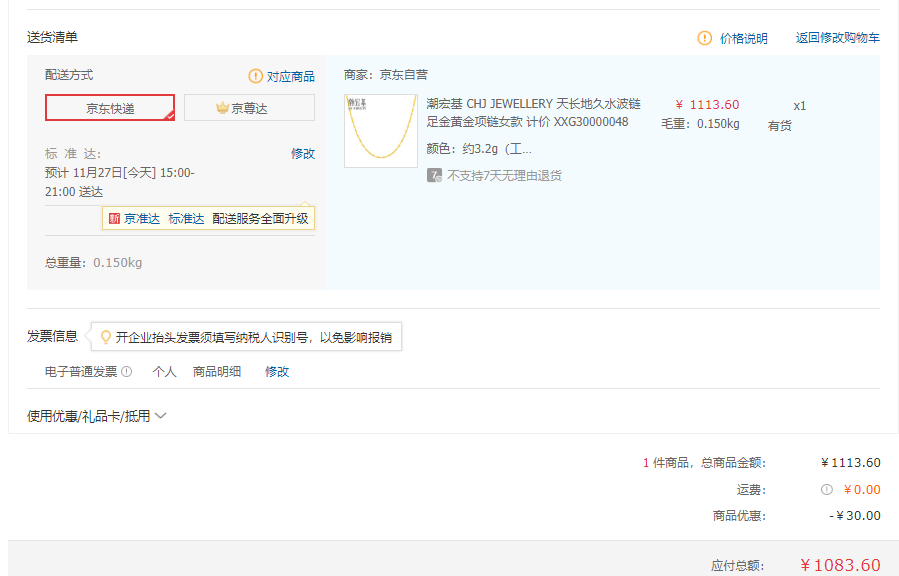Go back via 返回修改购物车
This screenshot has width=899, height=576.
tap(838, 38)
